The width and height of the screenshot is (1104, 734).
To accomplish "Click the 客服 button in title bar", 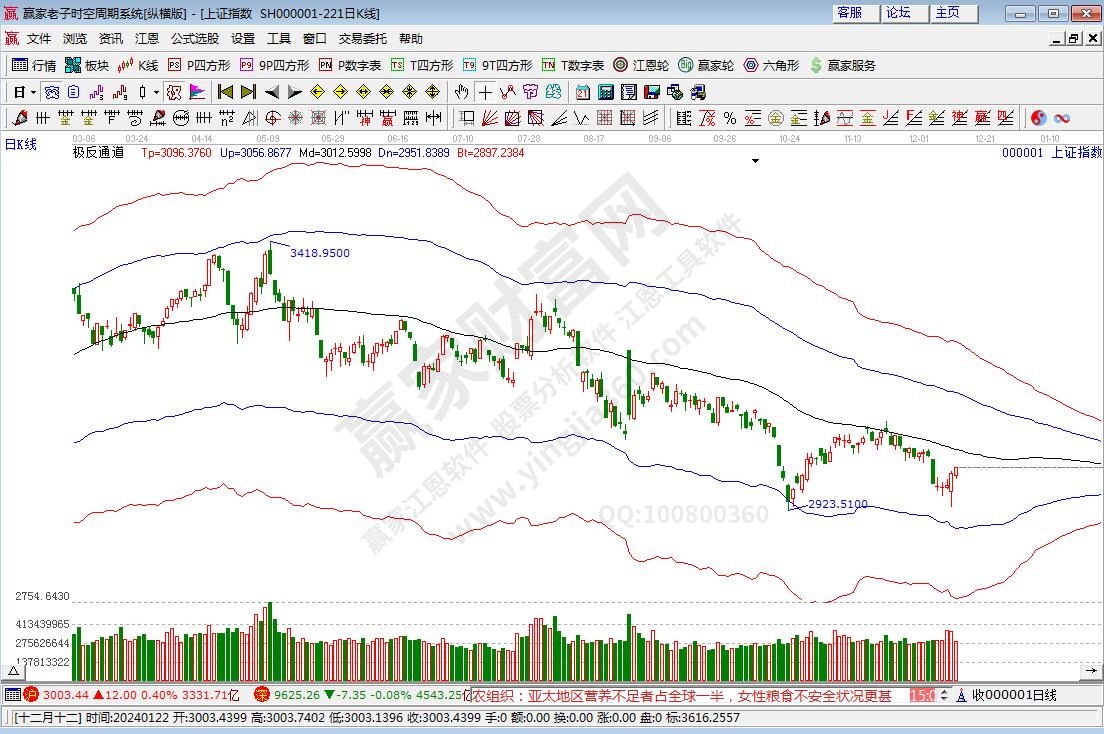I will pyautogui.click(x=849, y=13).
